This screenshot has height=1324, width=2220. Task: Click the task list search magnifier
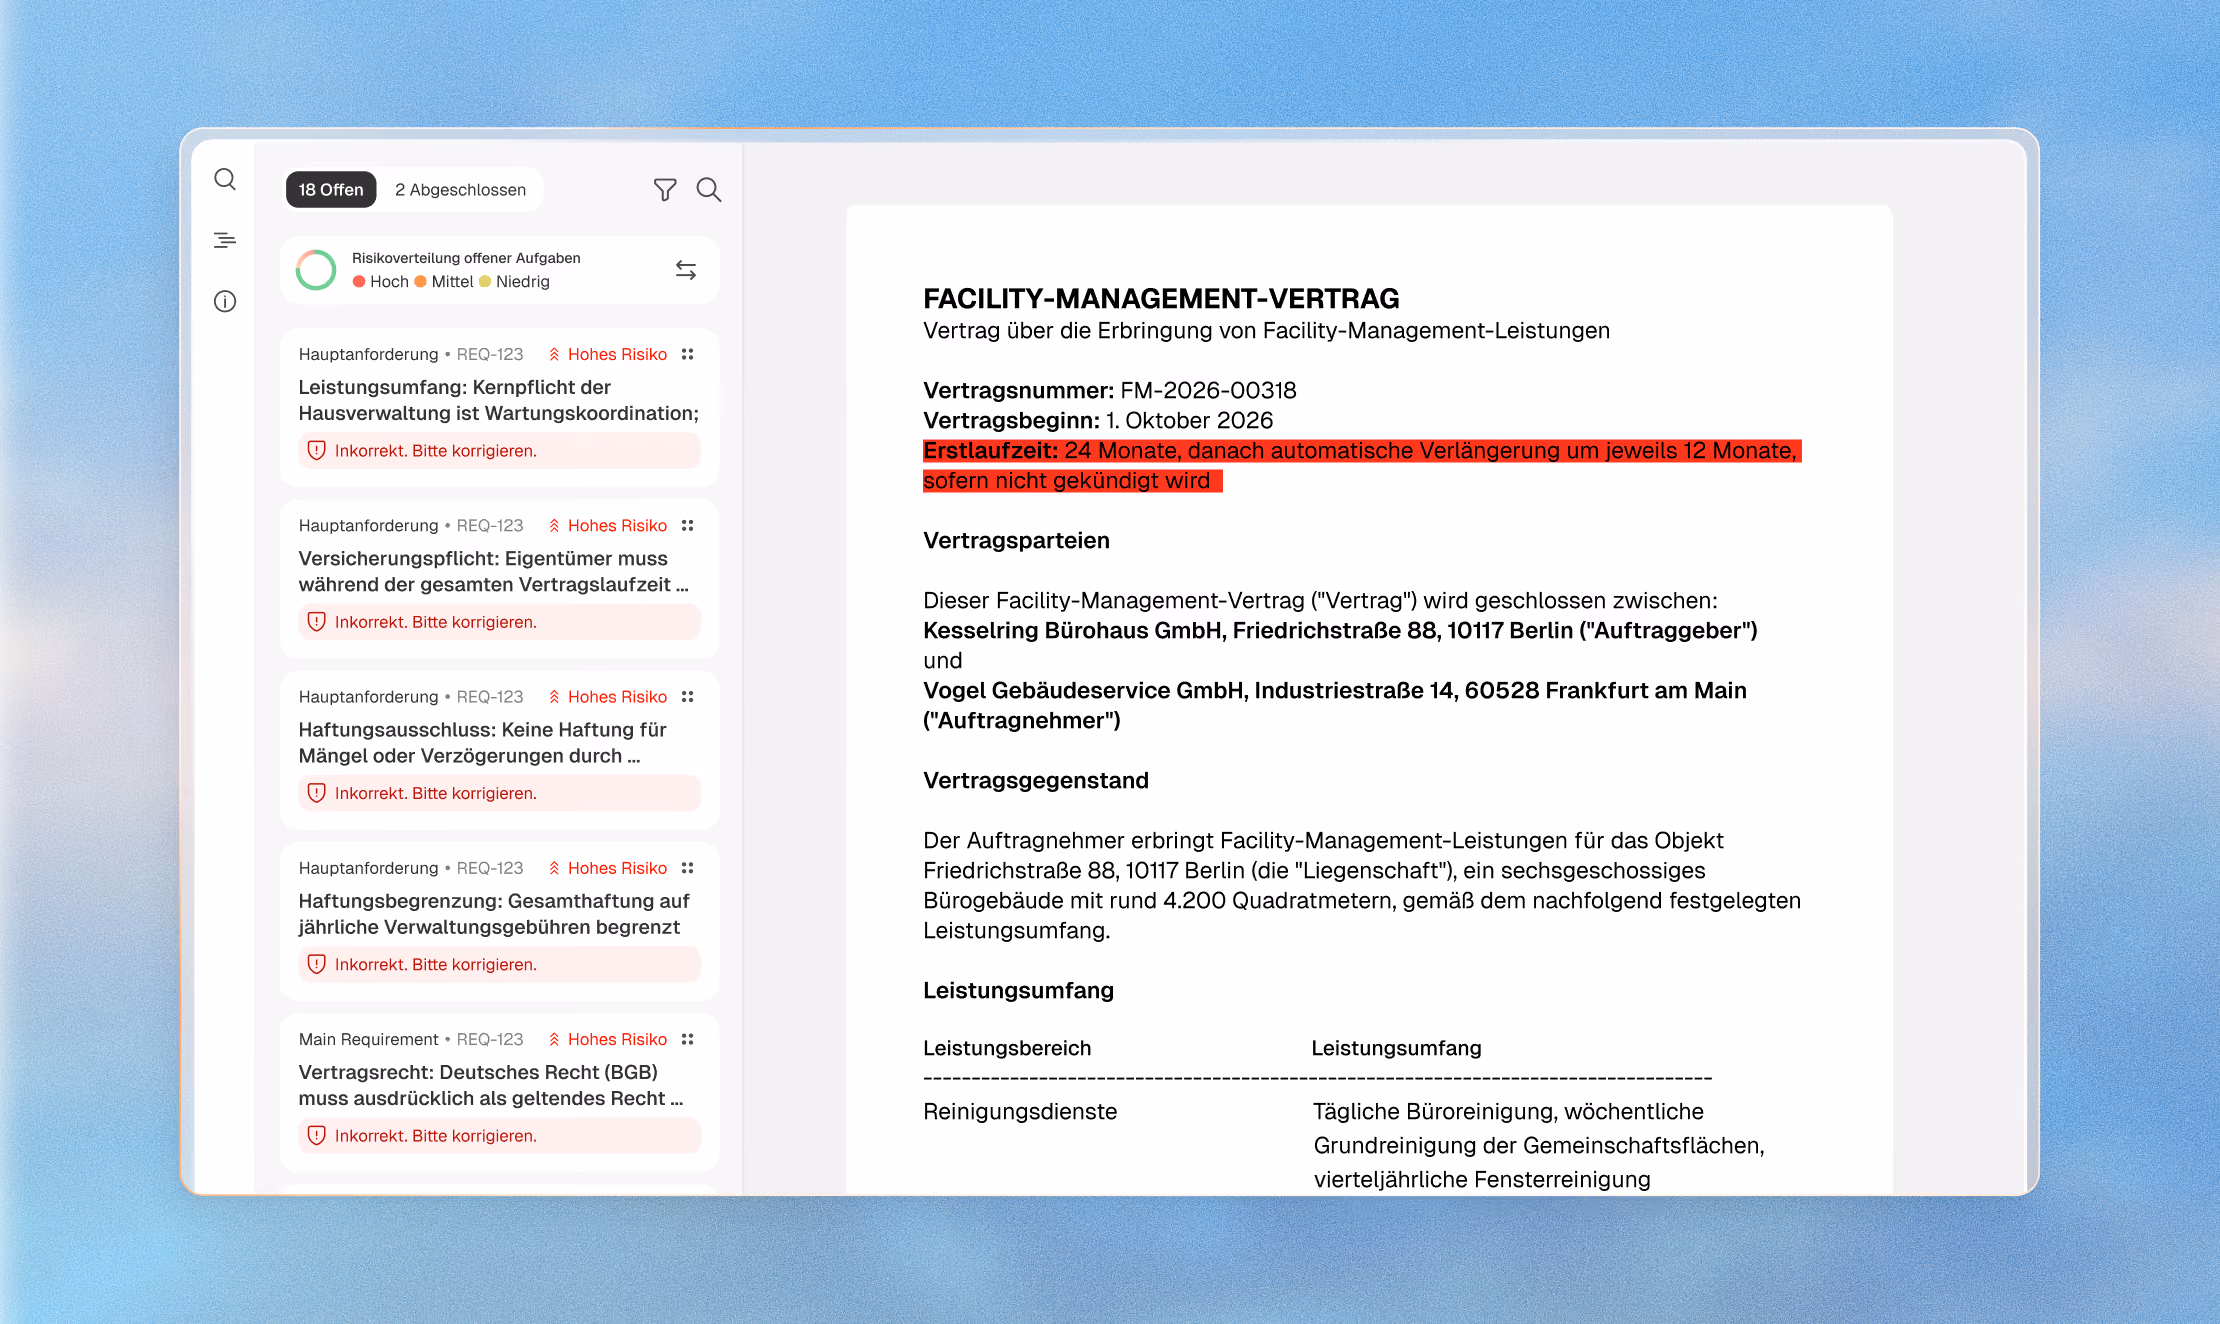(709, 190)
